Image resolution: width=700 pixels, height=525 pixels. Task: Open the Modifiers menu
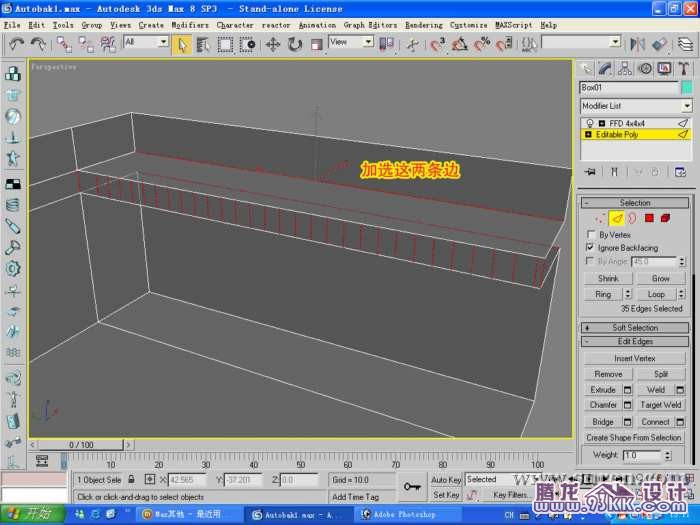pos(190,25)
